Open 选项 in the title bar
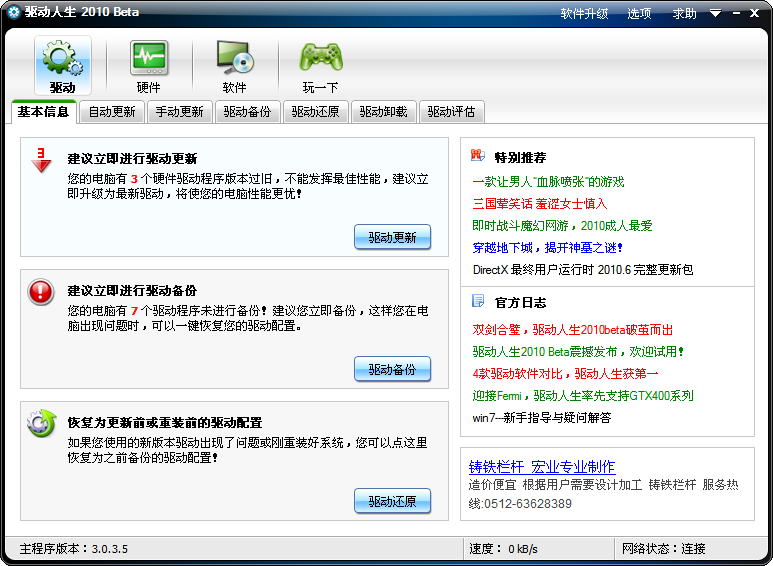 tap(639, 13)
